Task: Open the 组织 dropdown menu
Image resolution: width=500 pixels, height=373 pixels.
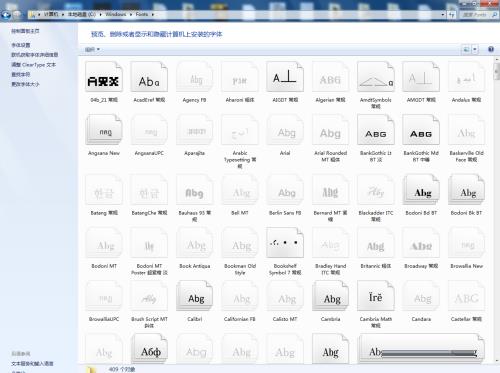Action: 92,50
